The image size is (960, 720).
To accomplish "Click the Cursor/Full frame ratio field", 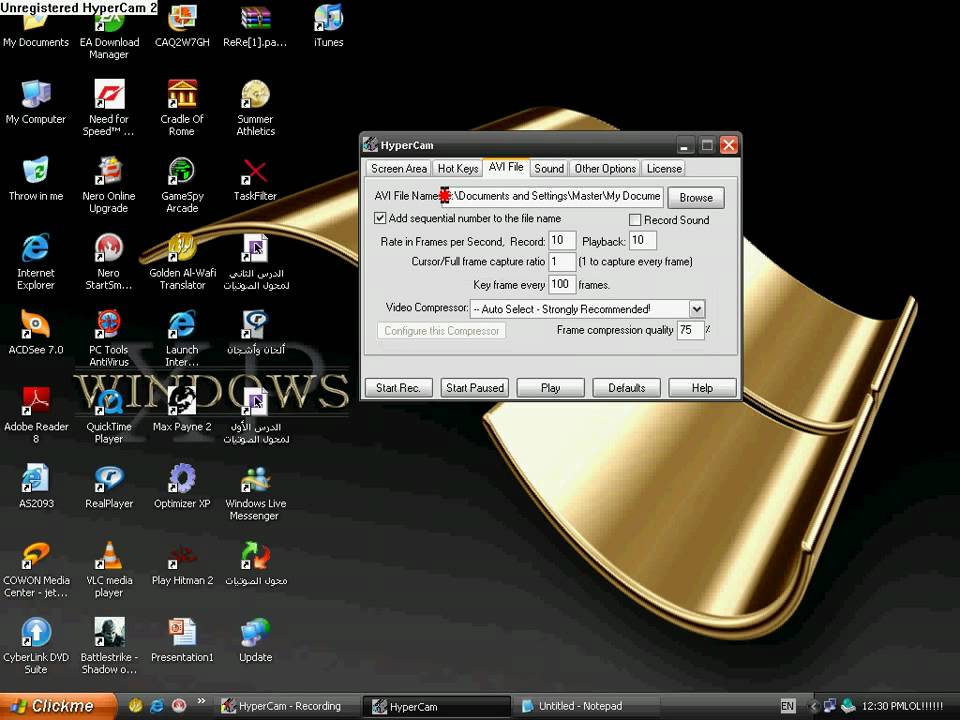I will (561, 261).
